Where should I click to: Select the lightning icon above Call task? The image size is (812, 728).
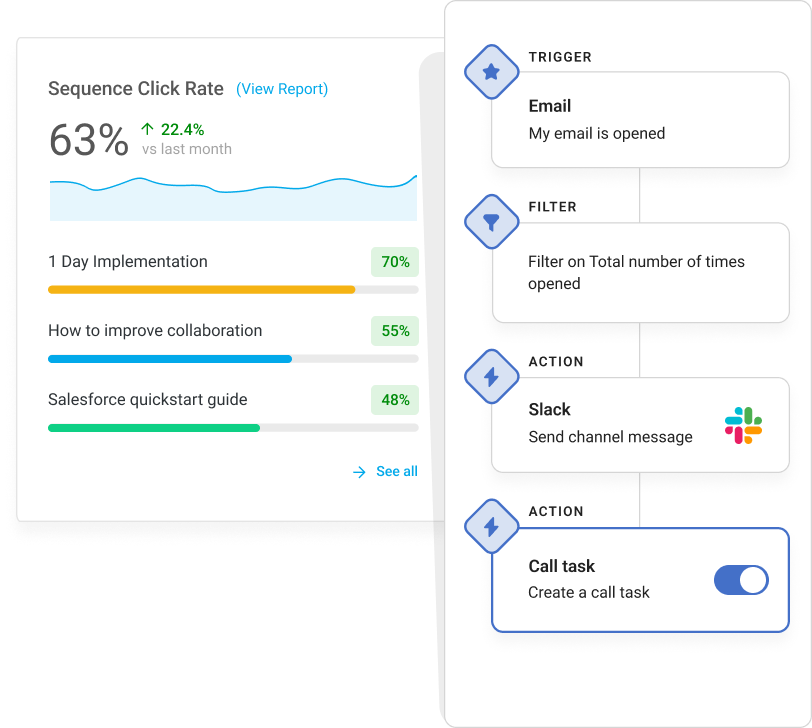point(491,527)
